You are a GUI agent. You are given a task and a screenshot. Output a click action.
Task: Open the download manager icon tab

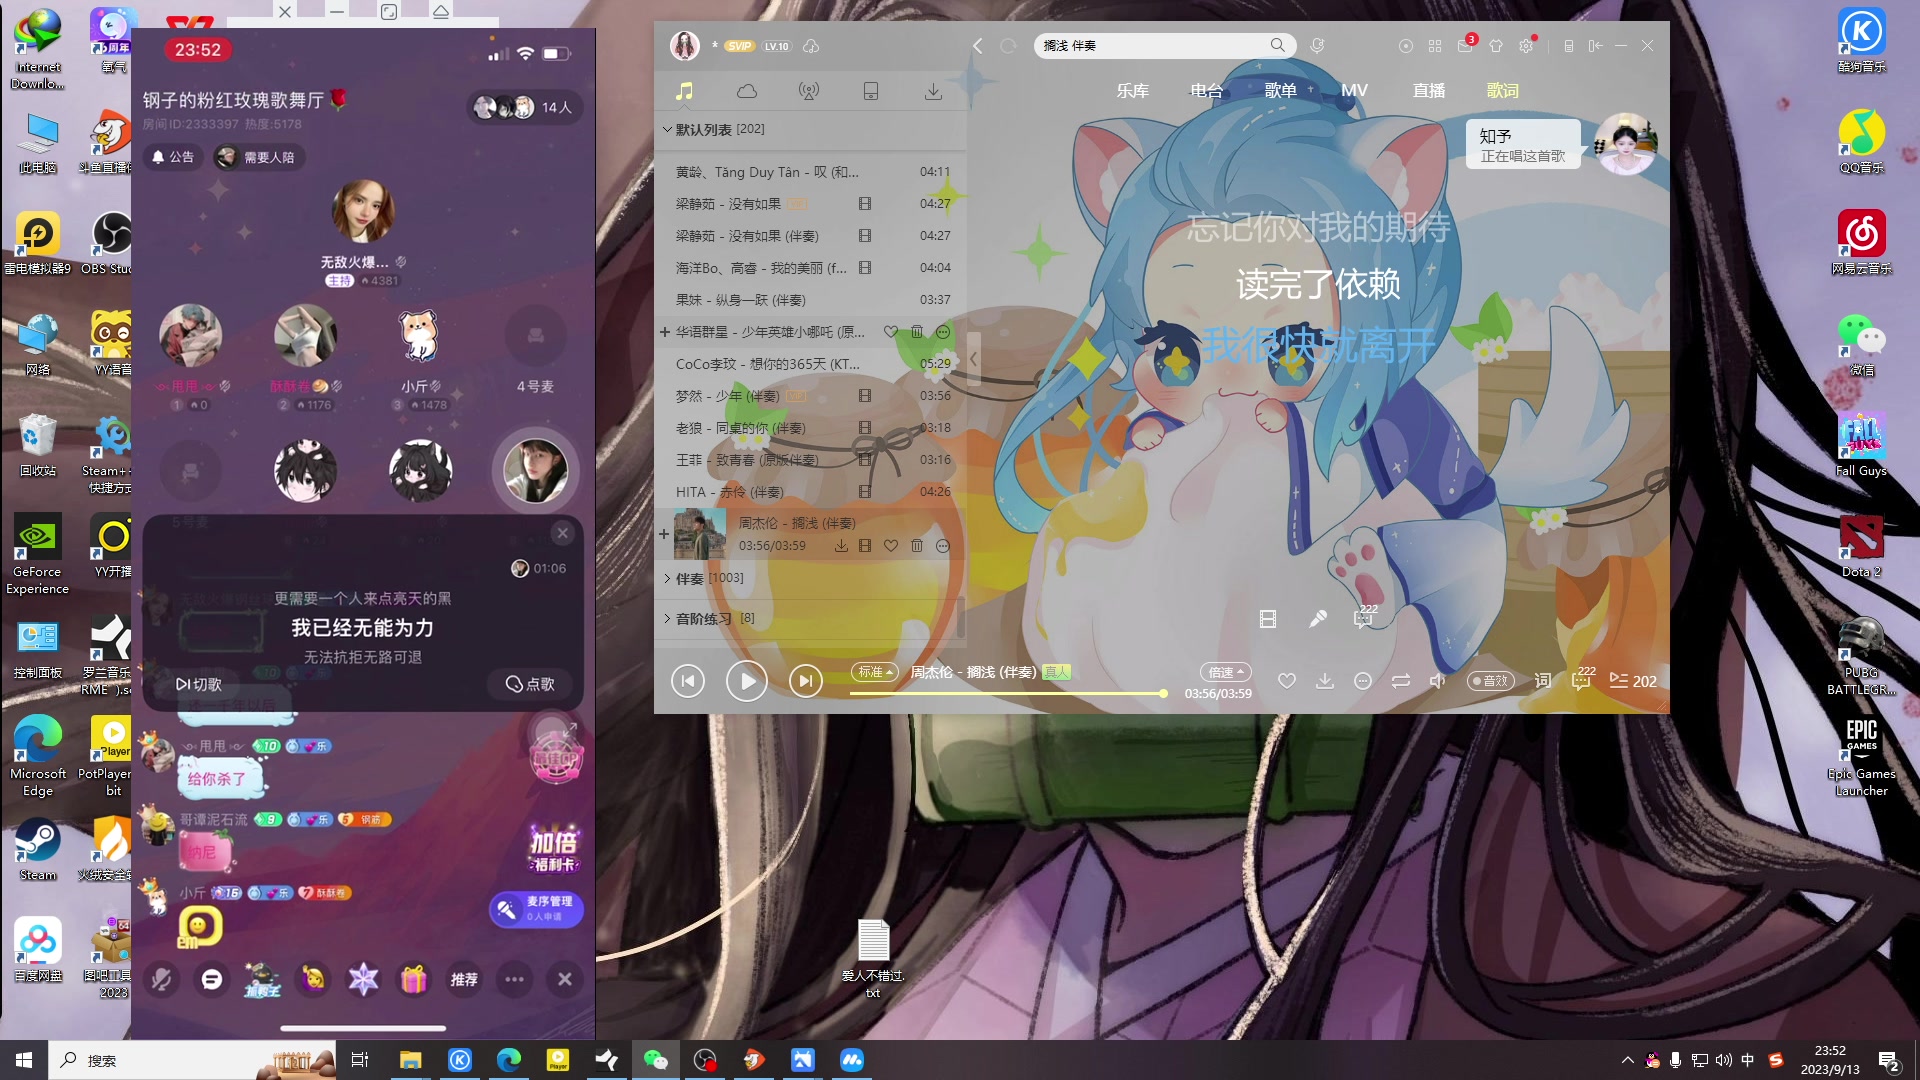click(933, 91)
